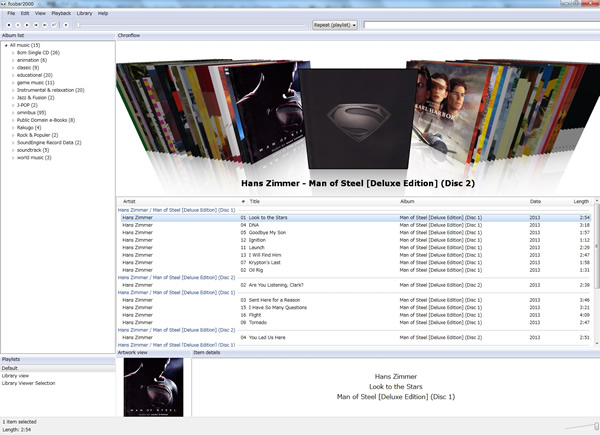Select track 11 Launch
The height and width of the screenshot is (435, 600).
[x=356, y=248]
